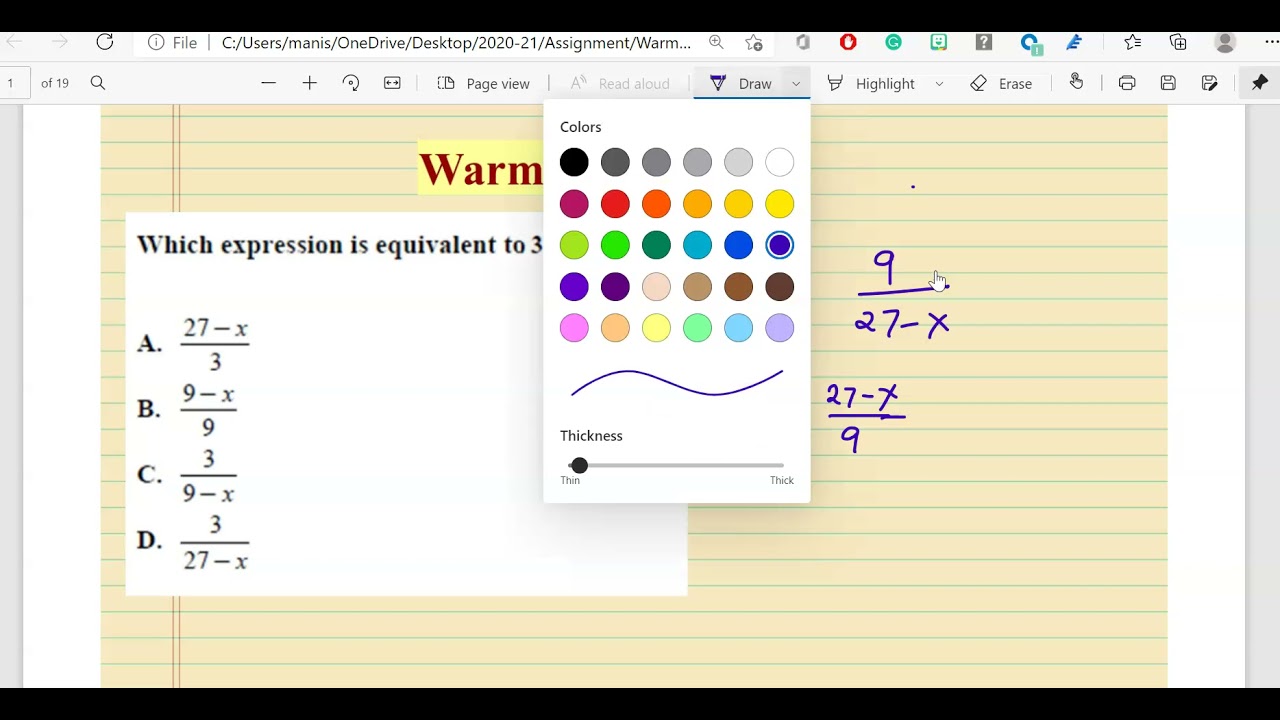The image size is (1280, 720).
Task: Pin the PDF toolbar
Action: click(x=1260, y=83)
